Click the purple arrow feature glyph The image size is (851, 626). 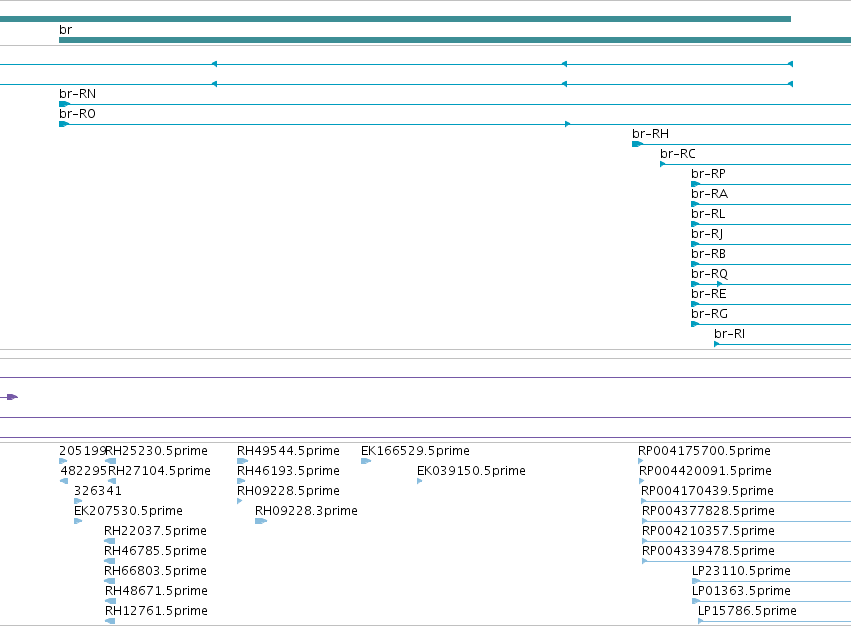coord(12,397)
